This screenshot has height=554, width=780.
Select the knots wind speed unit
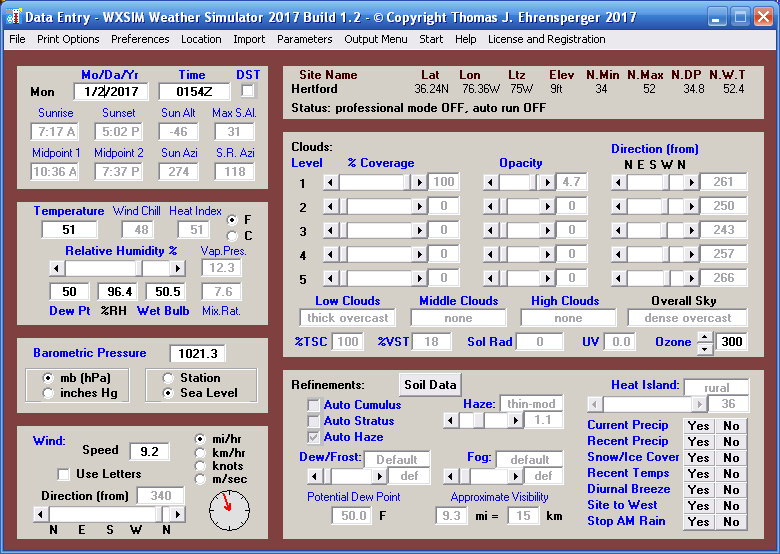pyautogui.click(x=201, y=466)
